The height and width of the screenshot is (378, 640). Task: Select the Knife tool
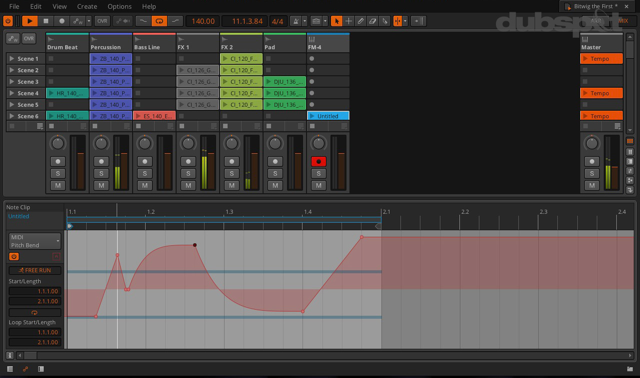pyautogui.click(x=384, y=21)
